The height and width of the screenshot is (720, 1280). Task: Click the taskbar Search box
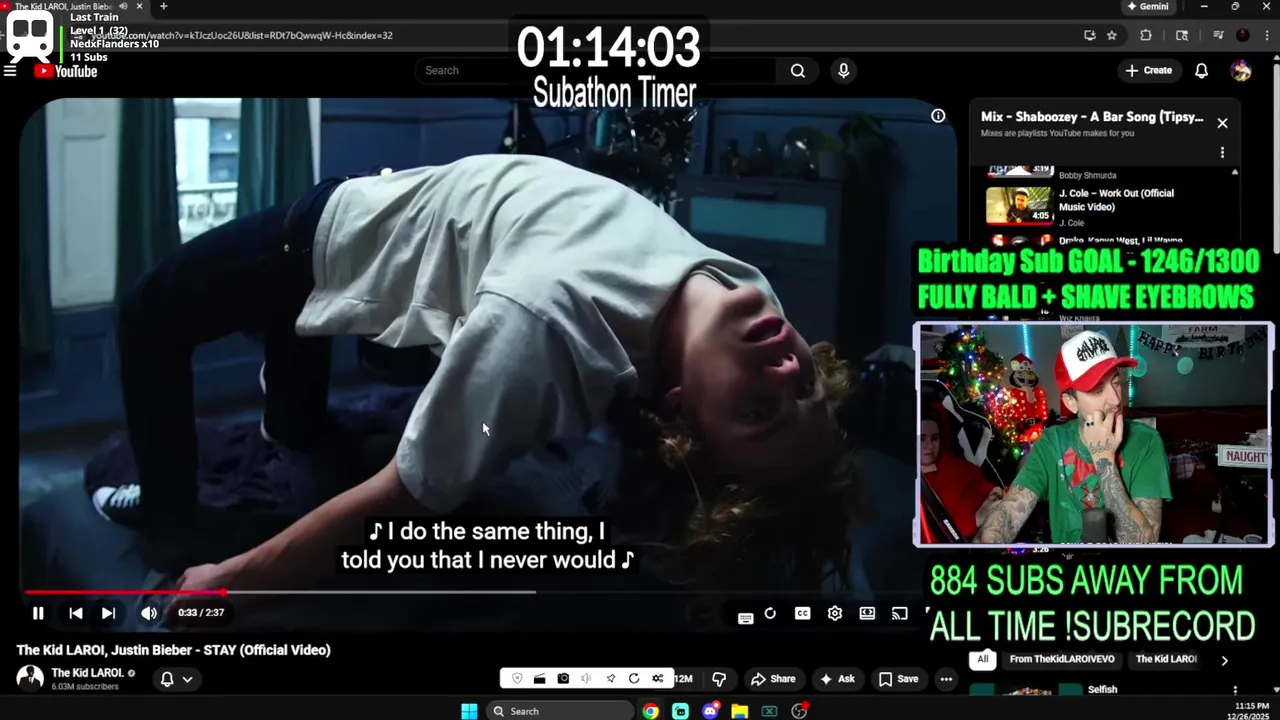(560, 711)
